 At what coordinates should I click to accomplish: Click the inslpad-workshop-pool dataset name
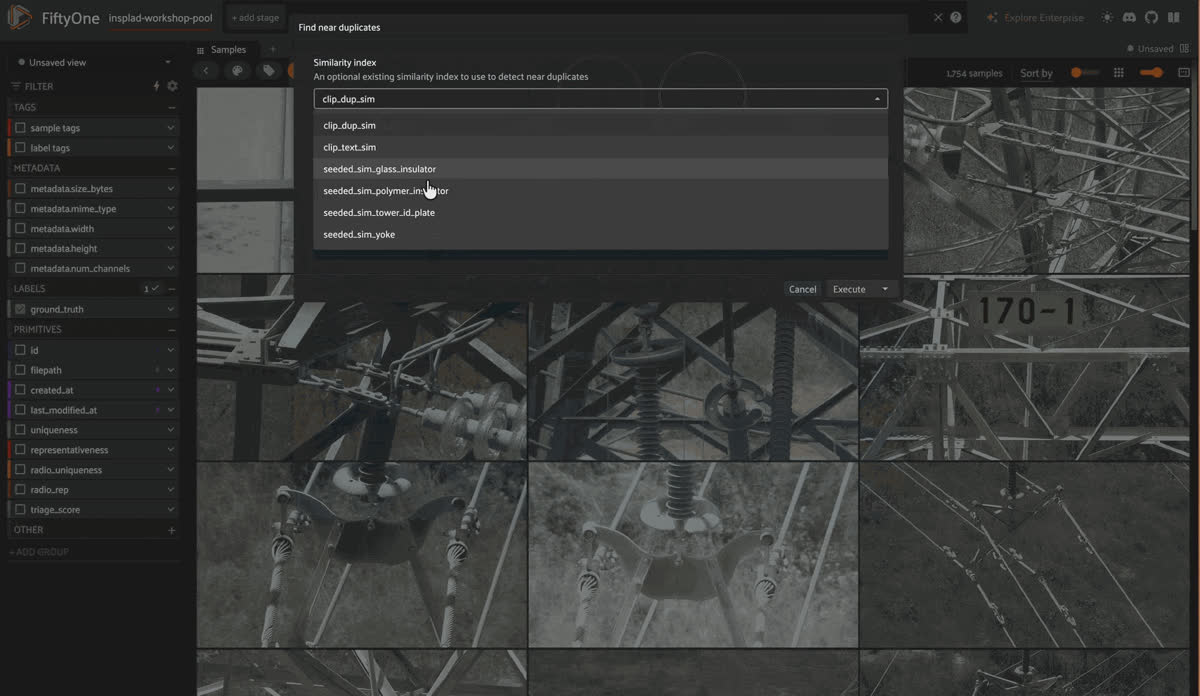coord(160,18)
